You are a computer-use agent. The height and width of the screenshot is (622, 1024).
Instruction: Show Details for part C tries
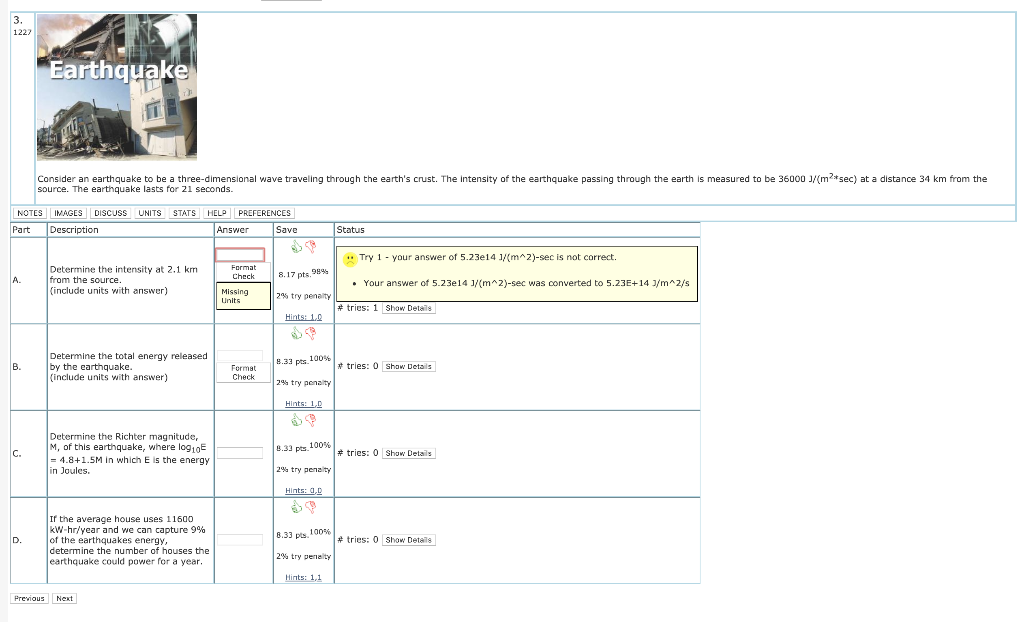(408, 453)
